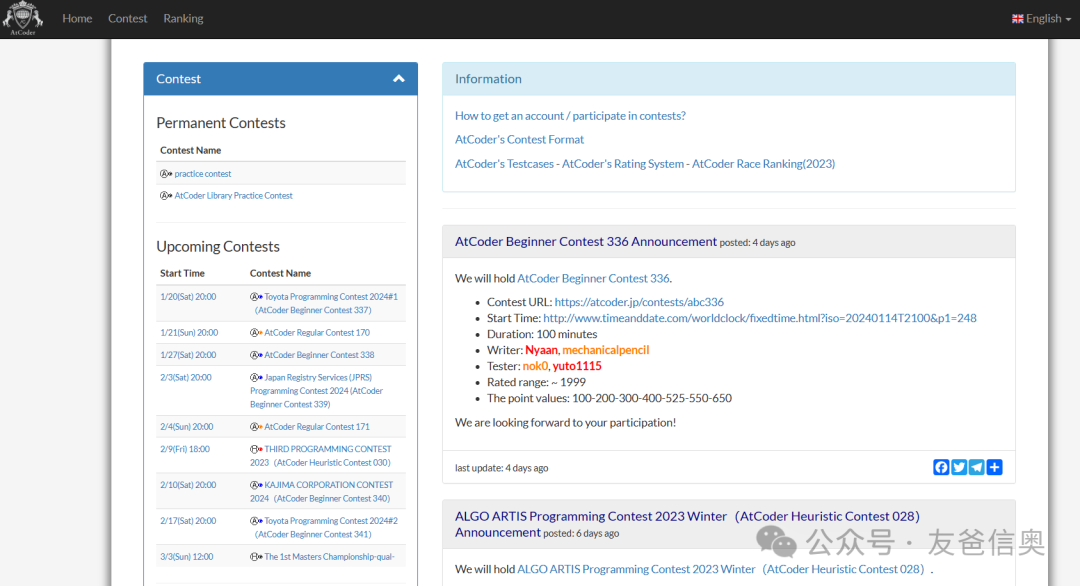Click start time 2/10(Sat) 20:00
Image resolution: width=1080 pixels, height=586 pixels.
tap(188, 485)
